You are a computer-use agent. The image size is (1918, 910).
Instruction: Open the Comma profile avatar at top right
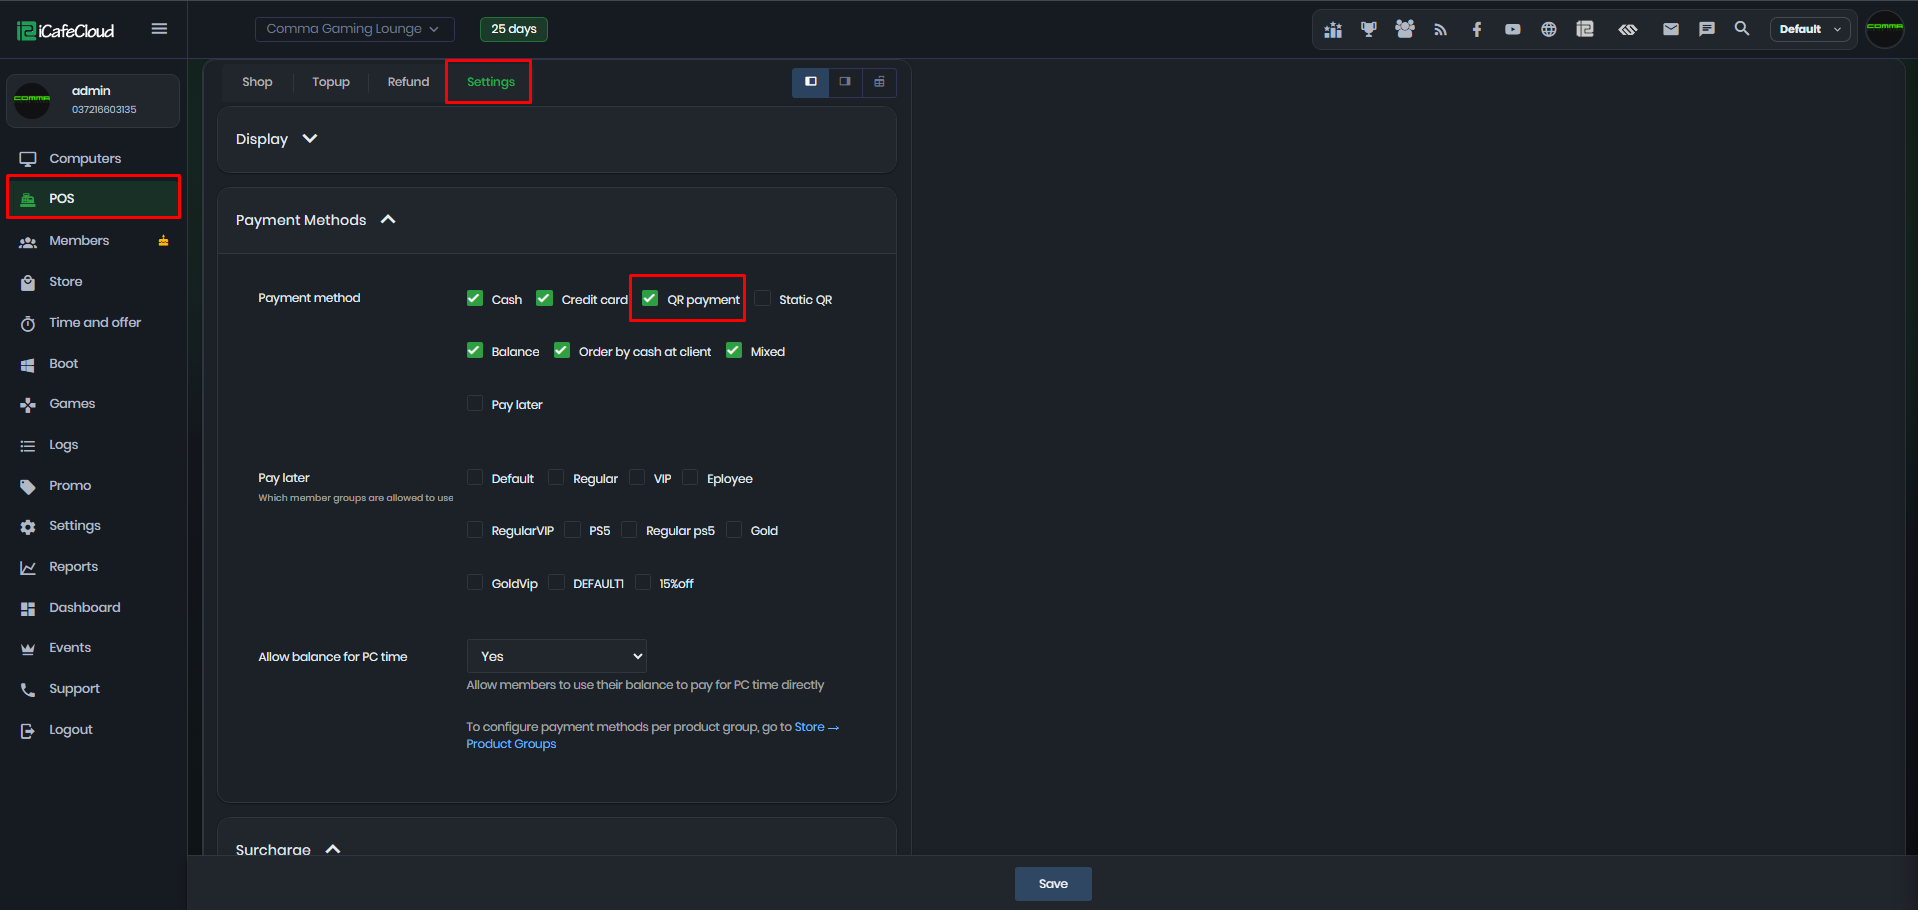1885,29
